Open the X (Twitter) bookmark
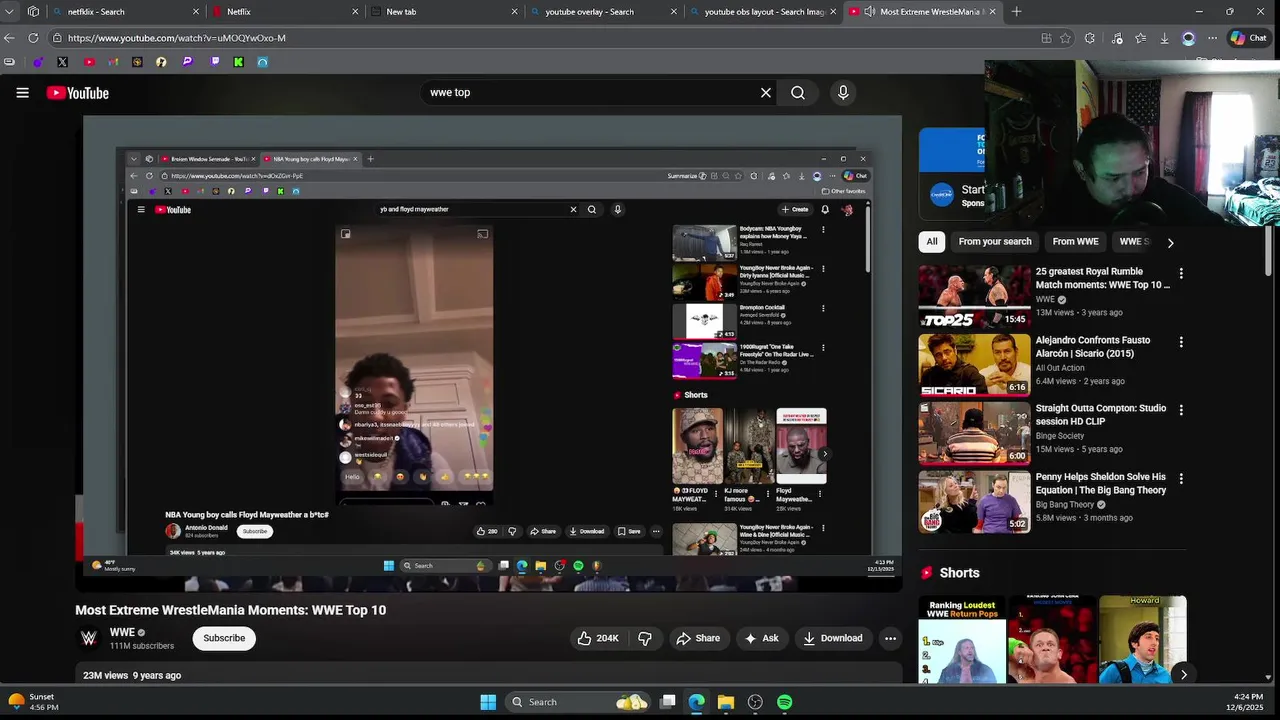The height and width of the screenshot is (720, 1280). tap(62, 62)
